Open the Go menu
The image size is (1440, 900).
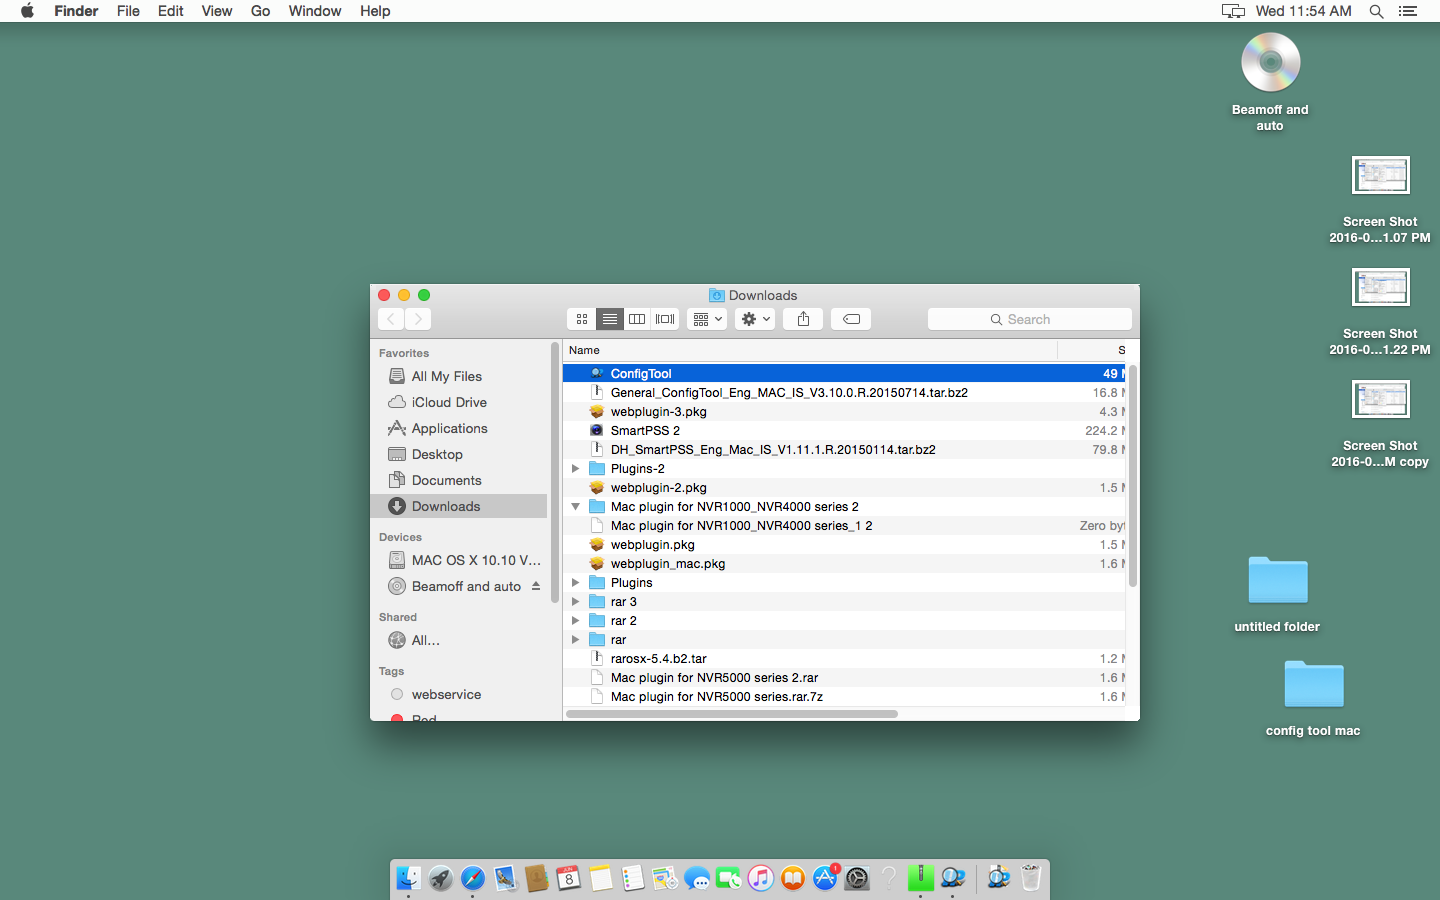tap(260, 11)
